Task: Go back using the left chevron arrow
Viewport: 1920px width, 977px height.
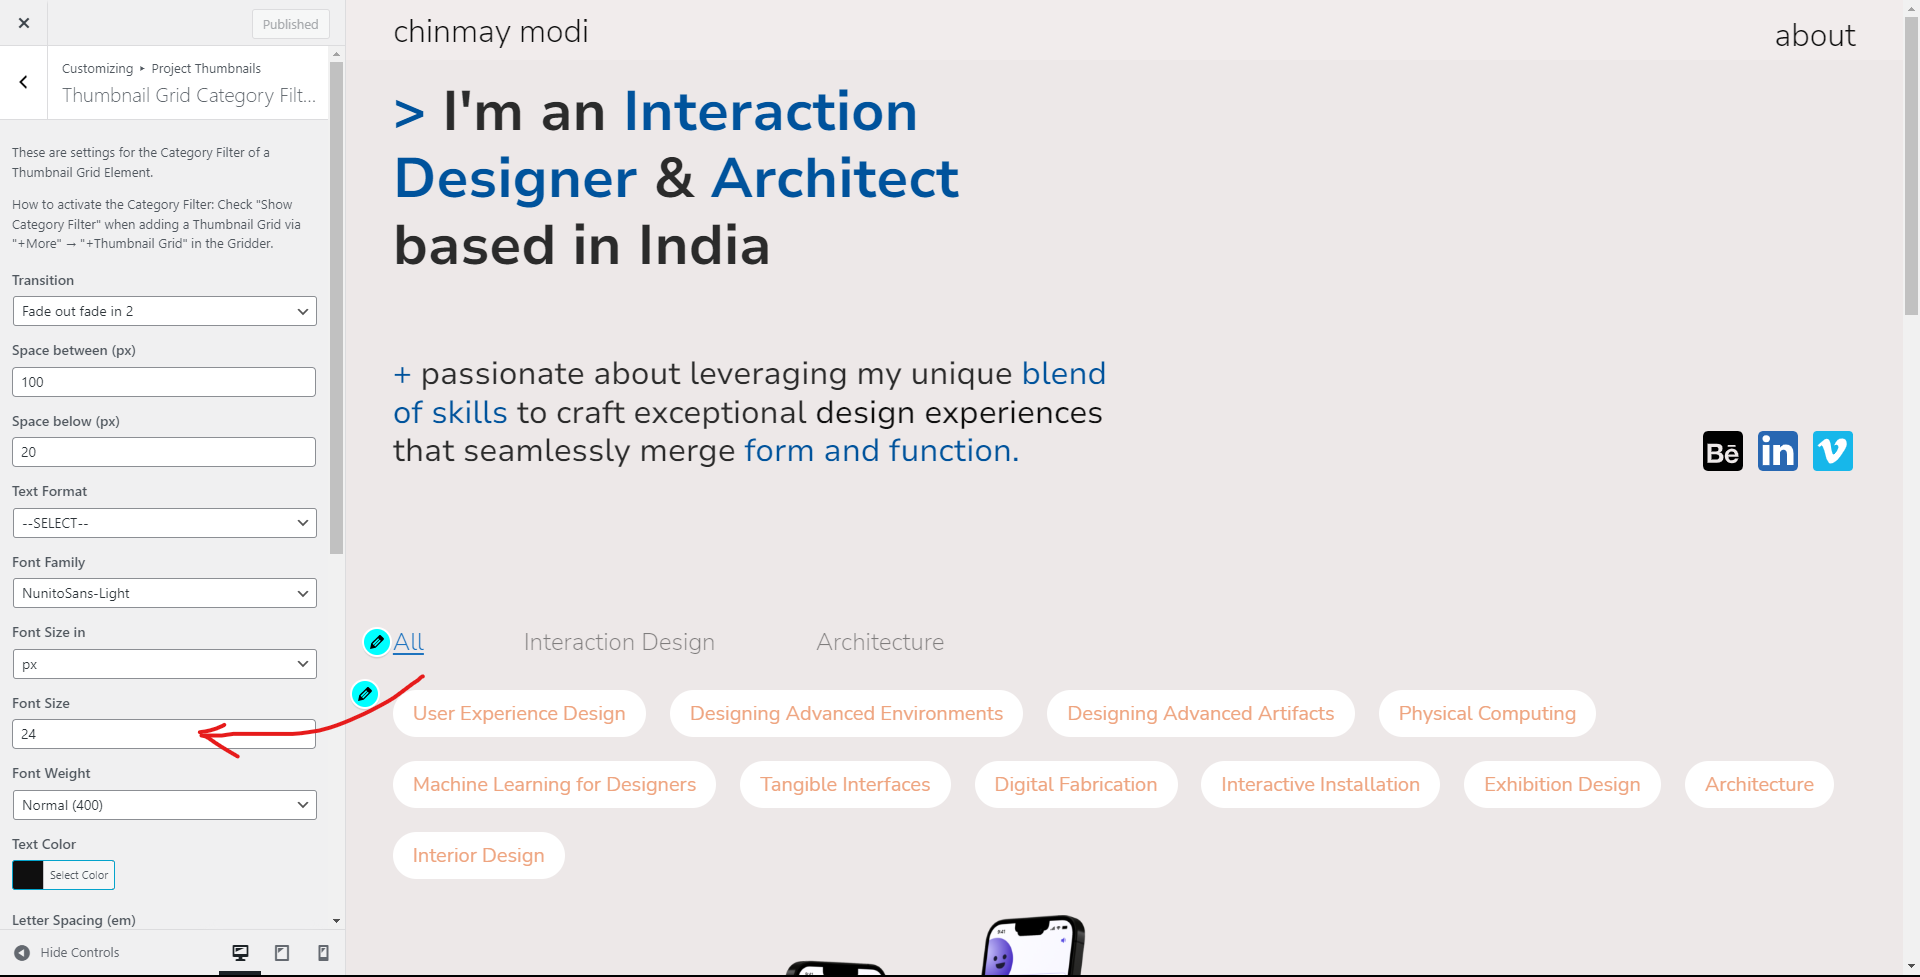Action: 24,82
